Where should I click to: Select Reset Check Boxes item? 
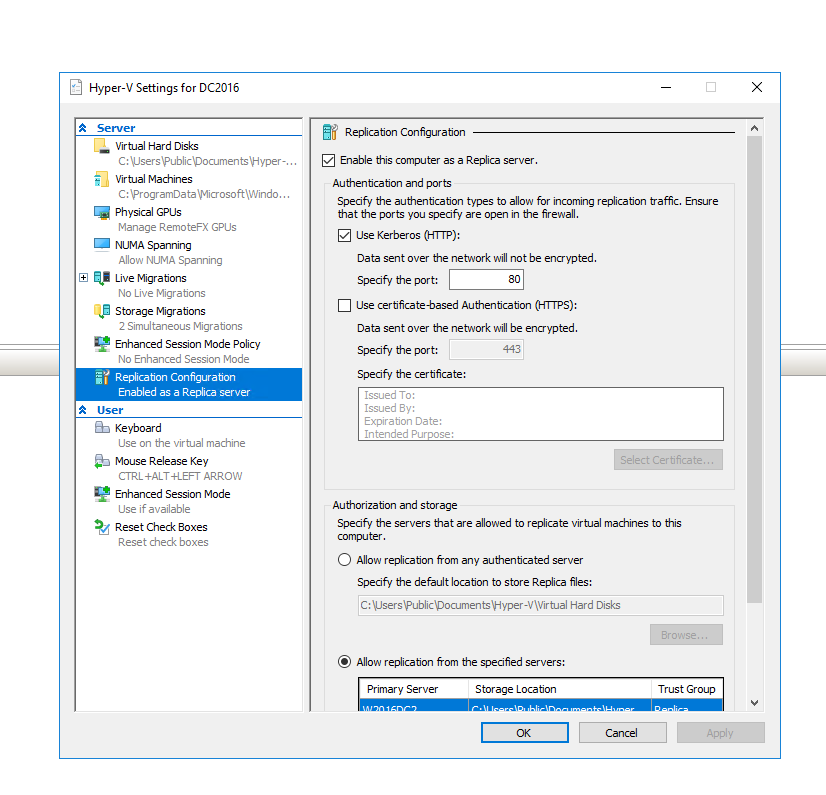pyautogui.click(x=161, y=527)
